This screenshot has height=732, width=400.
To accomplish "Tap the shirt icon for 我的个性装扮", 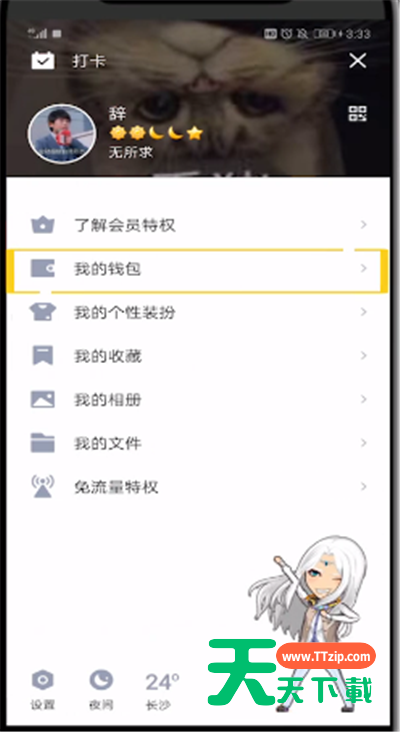I will click(x=42, y=312).
